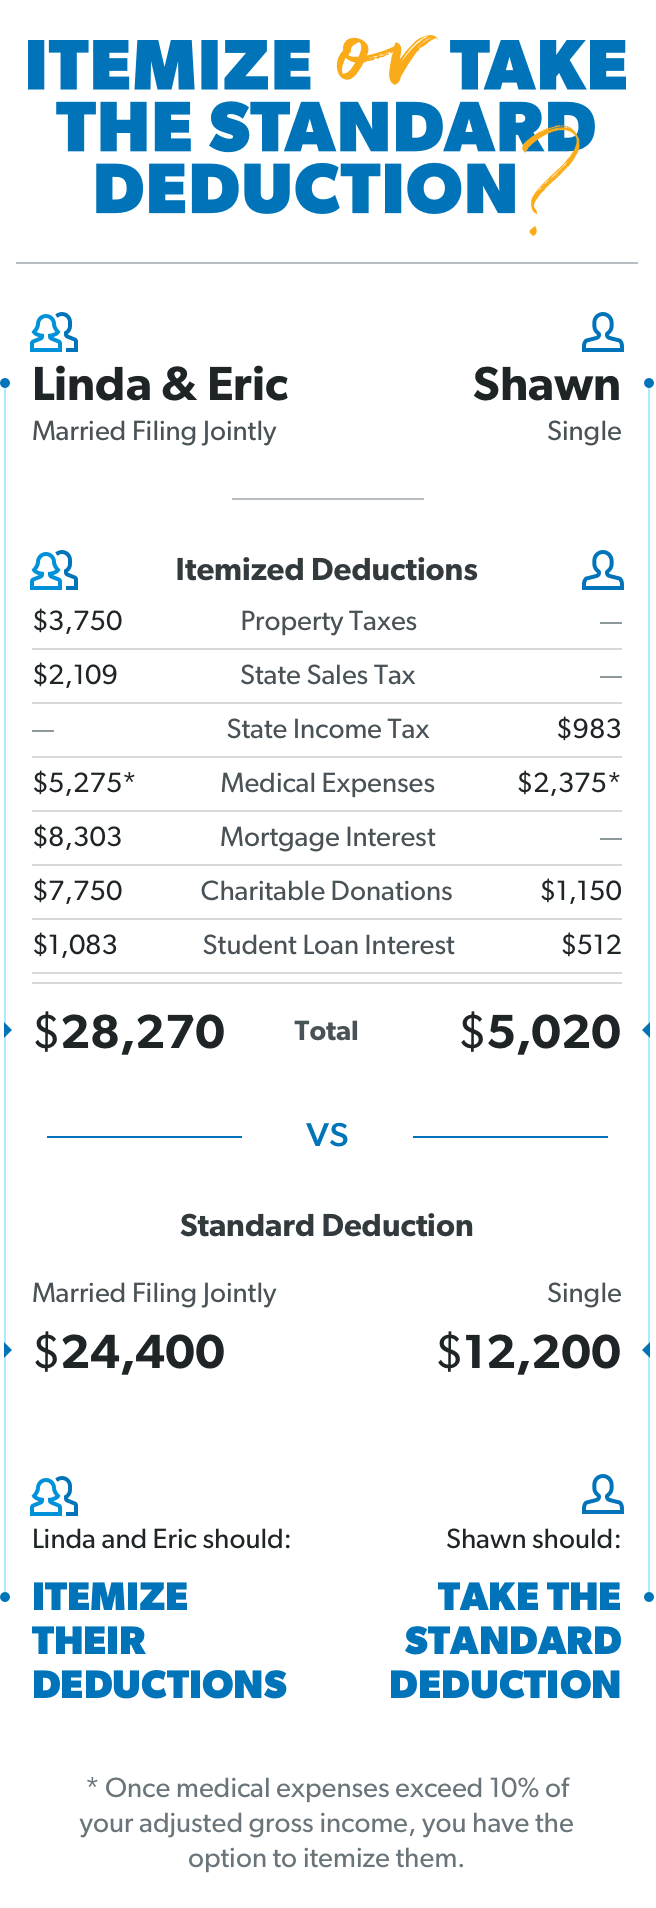Click ITEMIZE THEIR DEDUCTIONS recommendation
This screenshot has height=1908, width=656.
click(x=160, y=1640)
